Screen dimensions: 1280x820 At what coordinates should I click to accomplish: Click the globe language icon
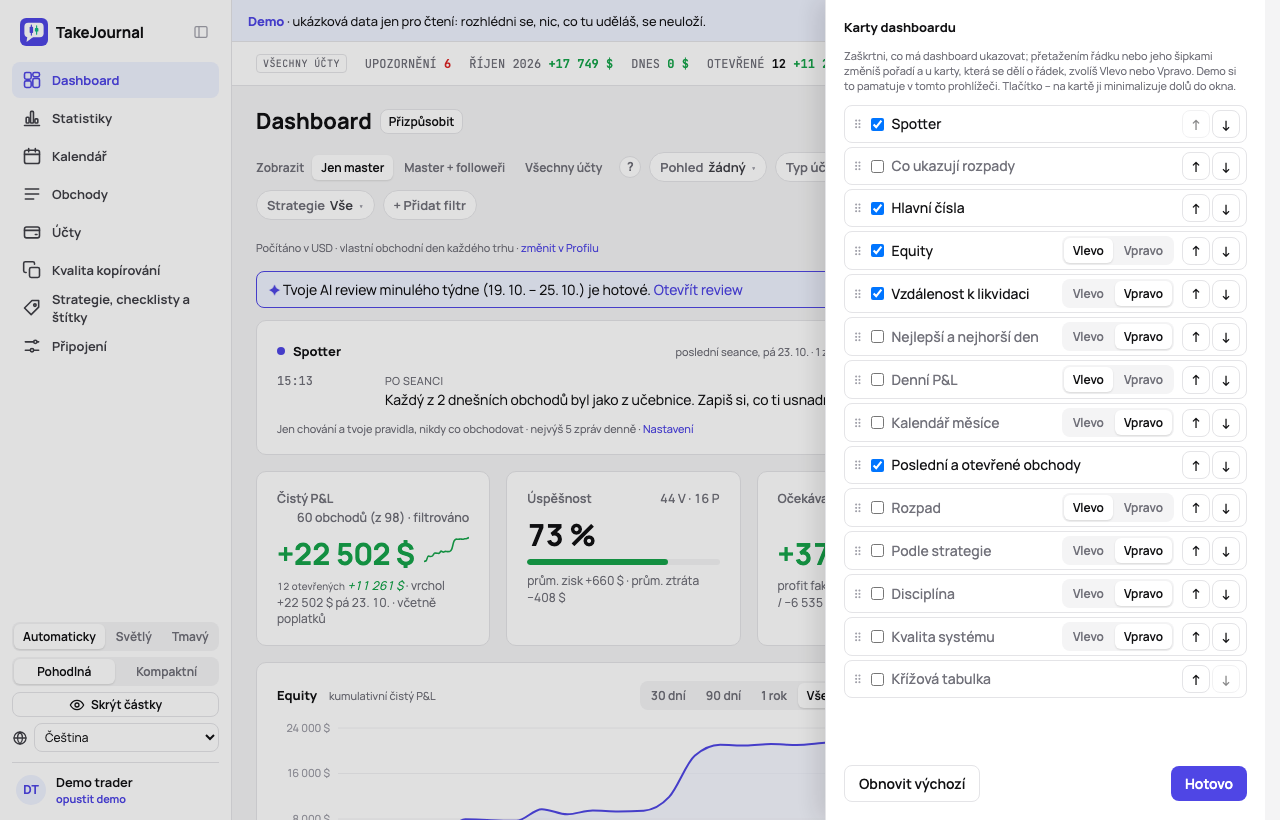coord(20,738)
